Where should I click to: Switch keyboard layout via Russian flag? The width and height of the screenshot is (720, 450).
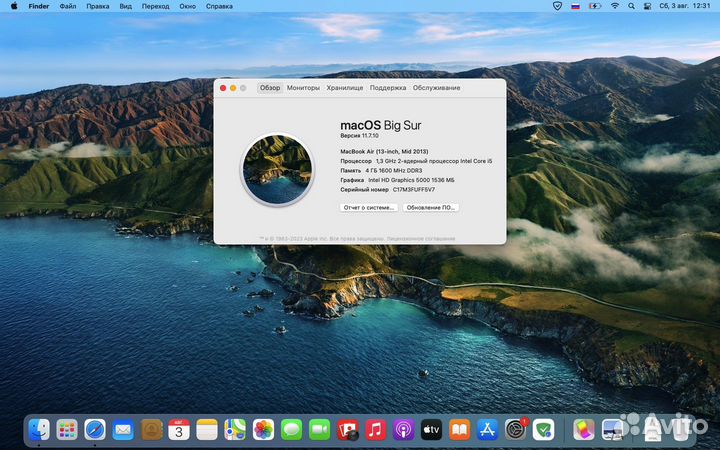point(575,6)
